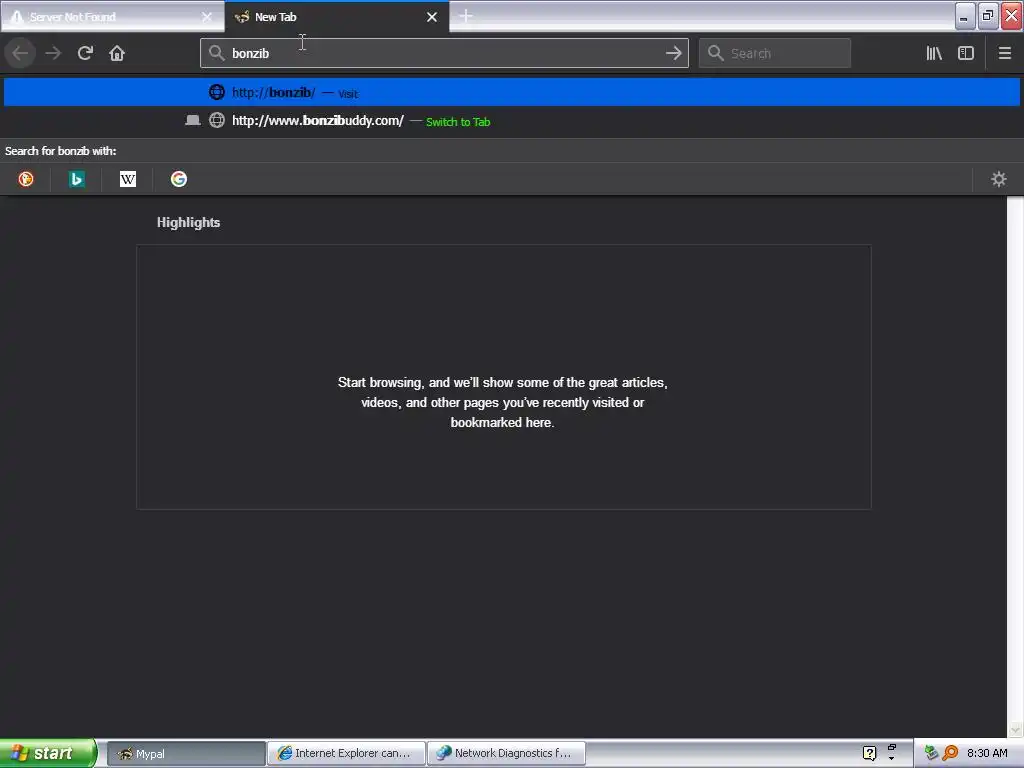Close the New Tab tab
The image size is (1024, 768).
point(432,17)
